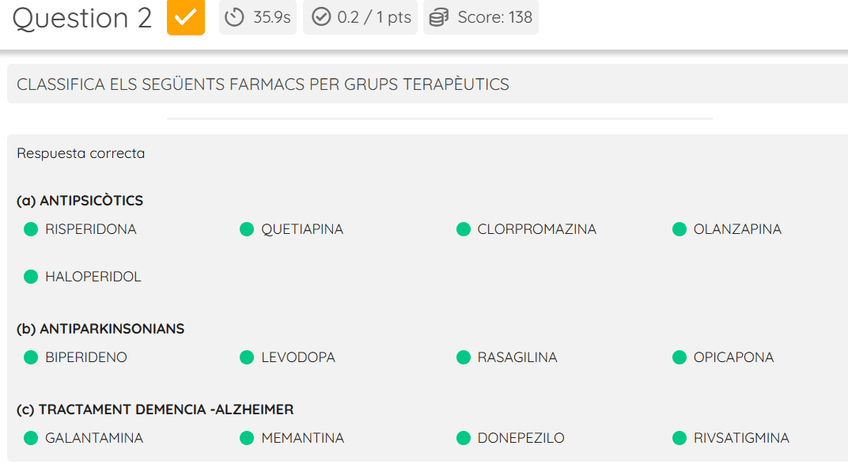848x471 pixels.
Task: Click the Score: 138 badge text
Action: click(494, 18)
